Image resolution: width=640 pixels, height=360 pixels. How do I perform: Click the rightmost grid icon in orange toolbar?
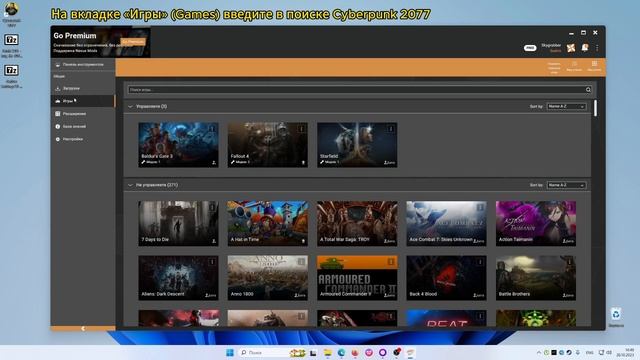click(x=594, y=66)
